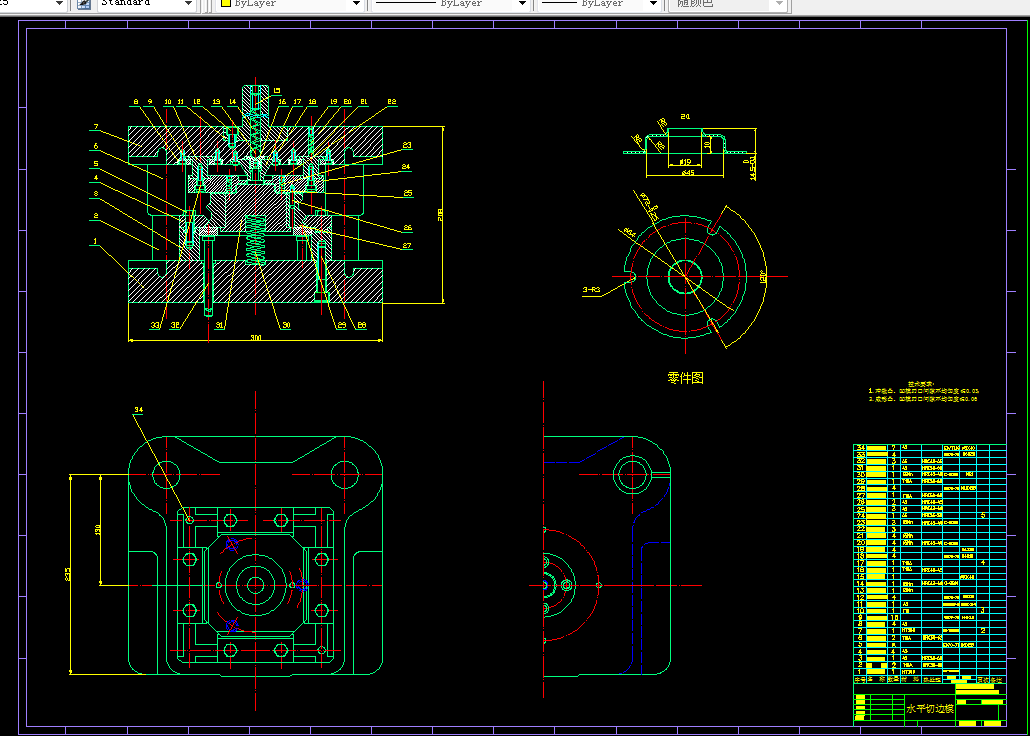The image size is (1030, 736).
Task: Select balloon number 29 below the section view
Action: point(342,325)
